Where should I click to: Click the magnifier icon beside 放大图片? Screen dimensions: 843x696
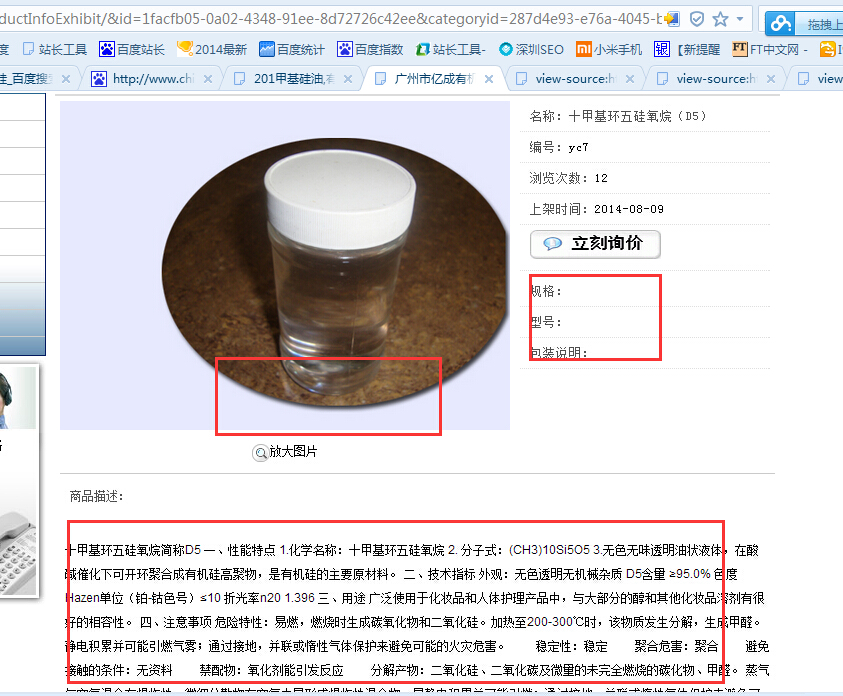pyautogui.click(x=262, y=453)
